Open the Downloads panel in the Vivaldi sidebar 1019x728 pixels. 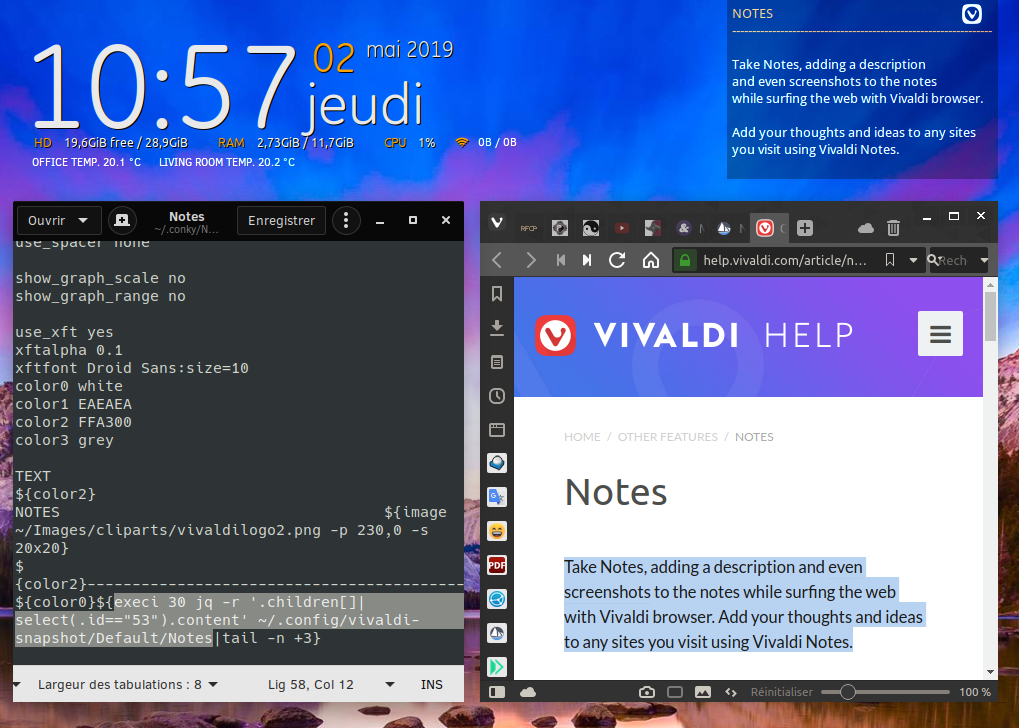coord(497,328)
